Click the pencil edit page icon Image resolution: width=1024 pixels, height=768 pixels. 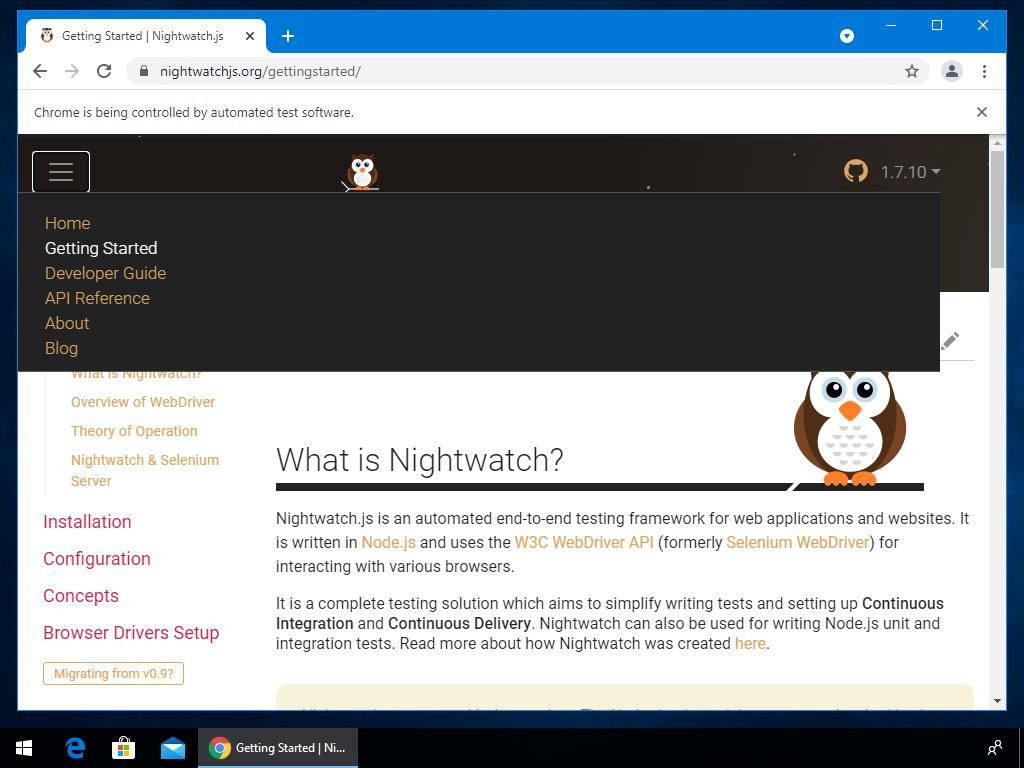click(950, 340)
